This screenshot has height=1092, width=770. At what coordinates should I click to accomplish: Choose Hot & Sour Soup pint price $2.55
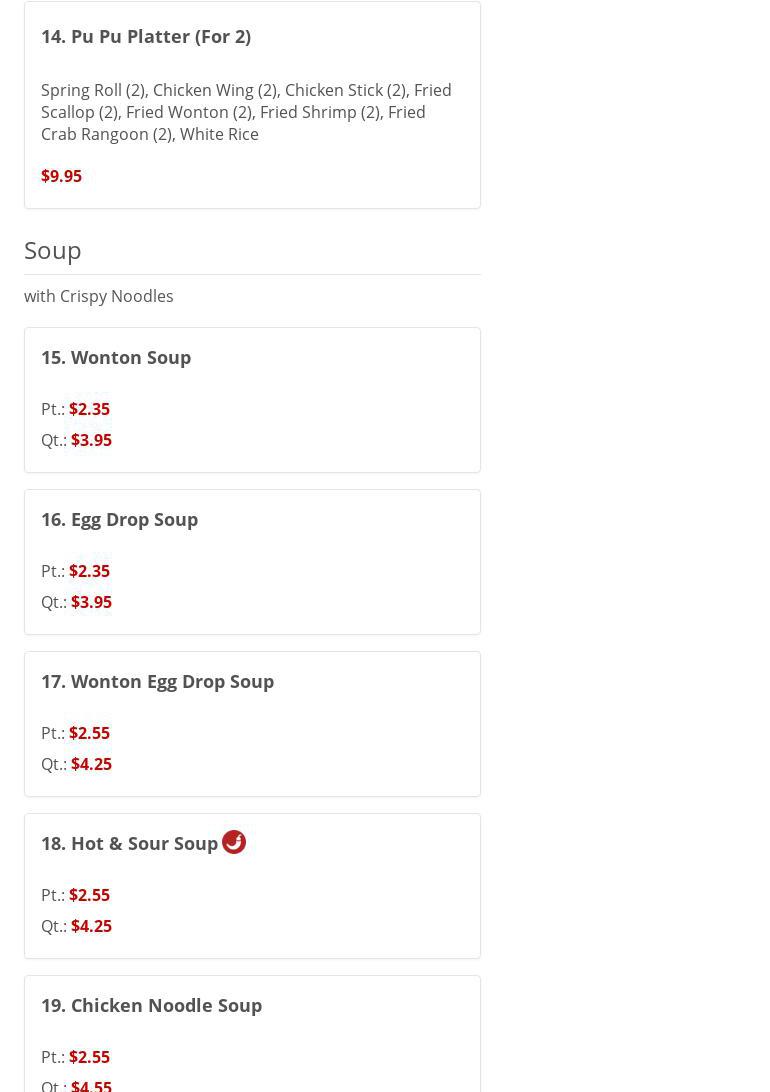click(89, 895)
